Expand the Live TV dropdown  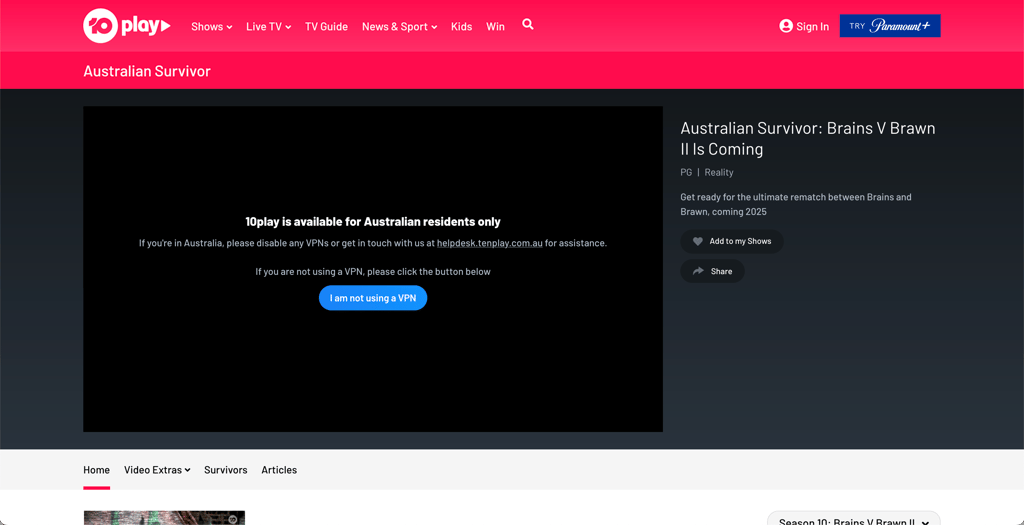coord(268,27)
